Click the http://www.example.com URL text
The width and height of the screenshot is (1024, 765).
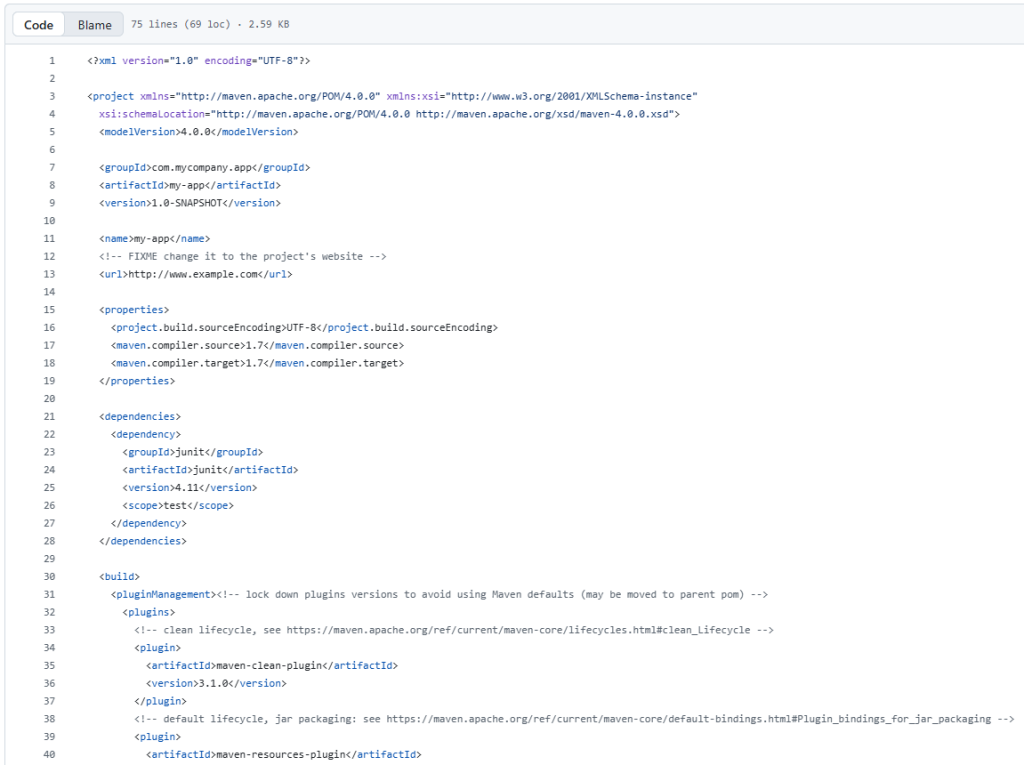[191, 274]
